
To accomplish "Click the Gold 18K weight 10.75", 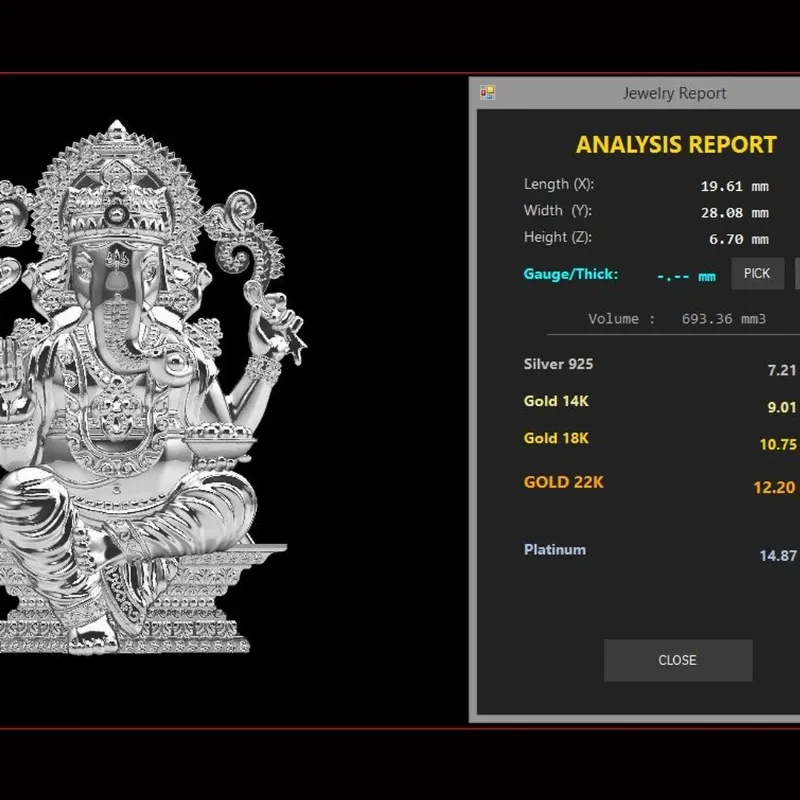I will 778,444.
